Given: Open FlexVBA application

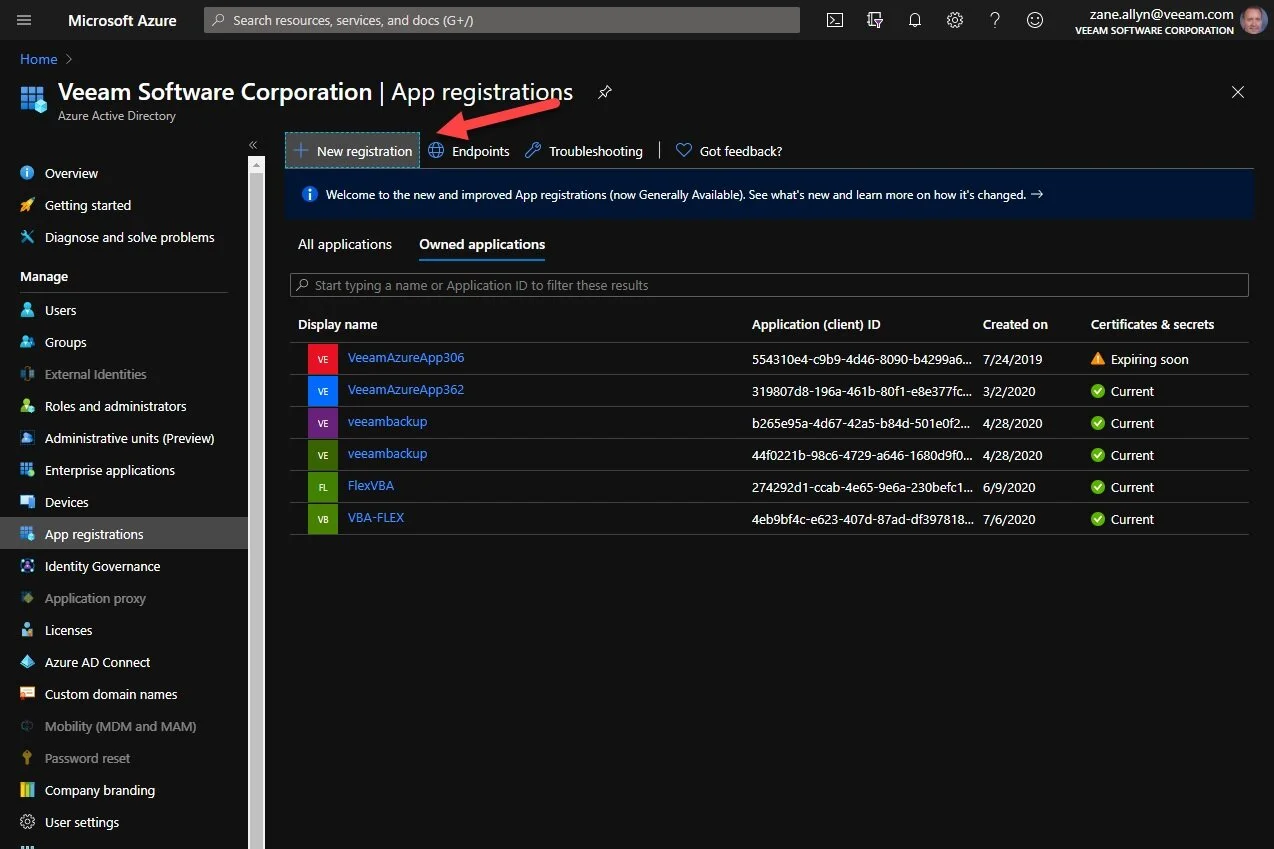Looking at the screenshot, I should tap(371, 486).
